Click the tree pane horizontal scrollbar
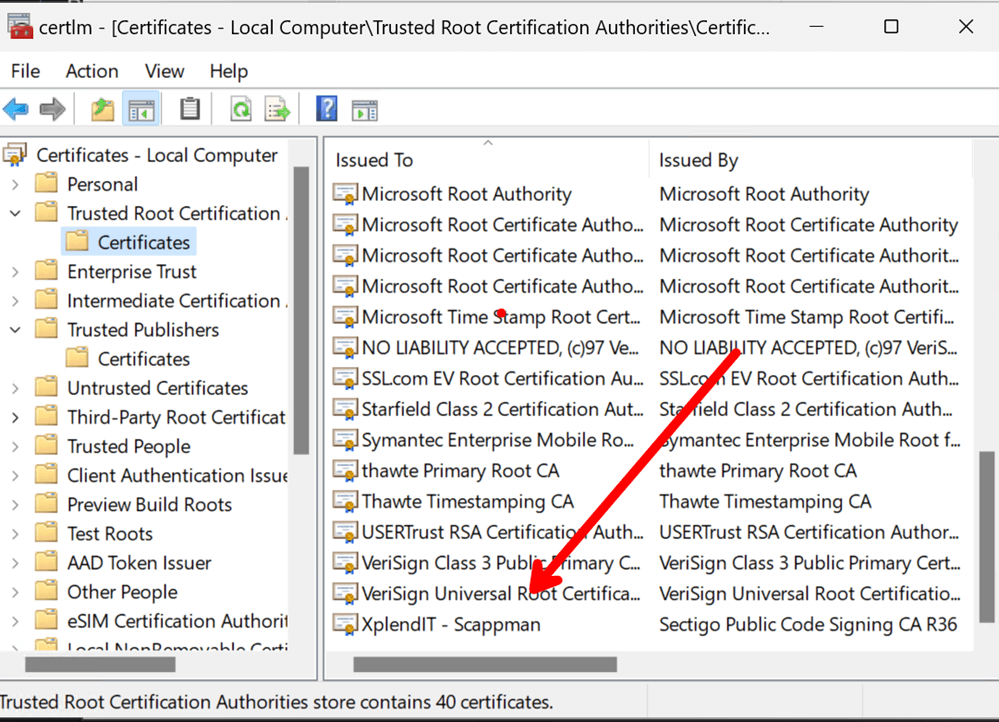999x722 pixels. pyautogui.click(x=100, y=665)
